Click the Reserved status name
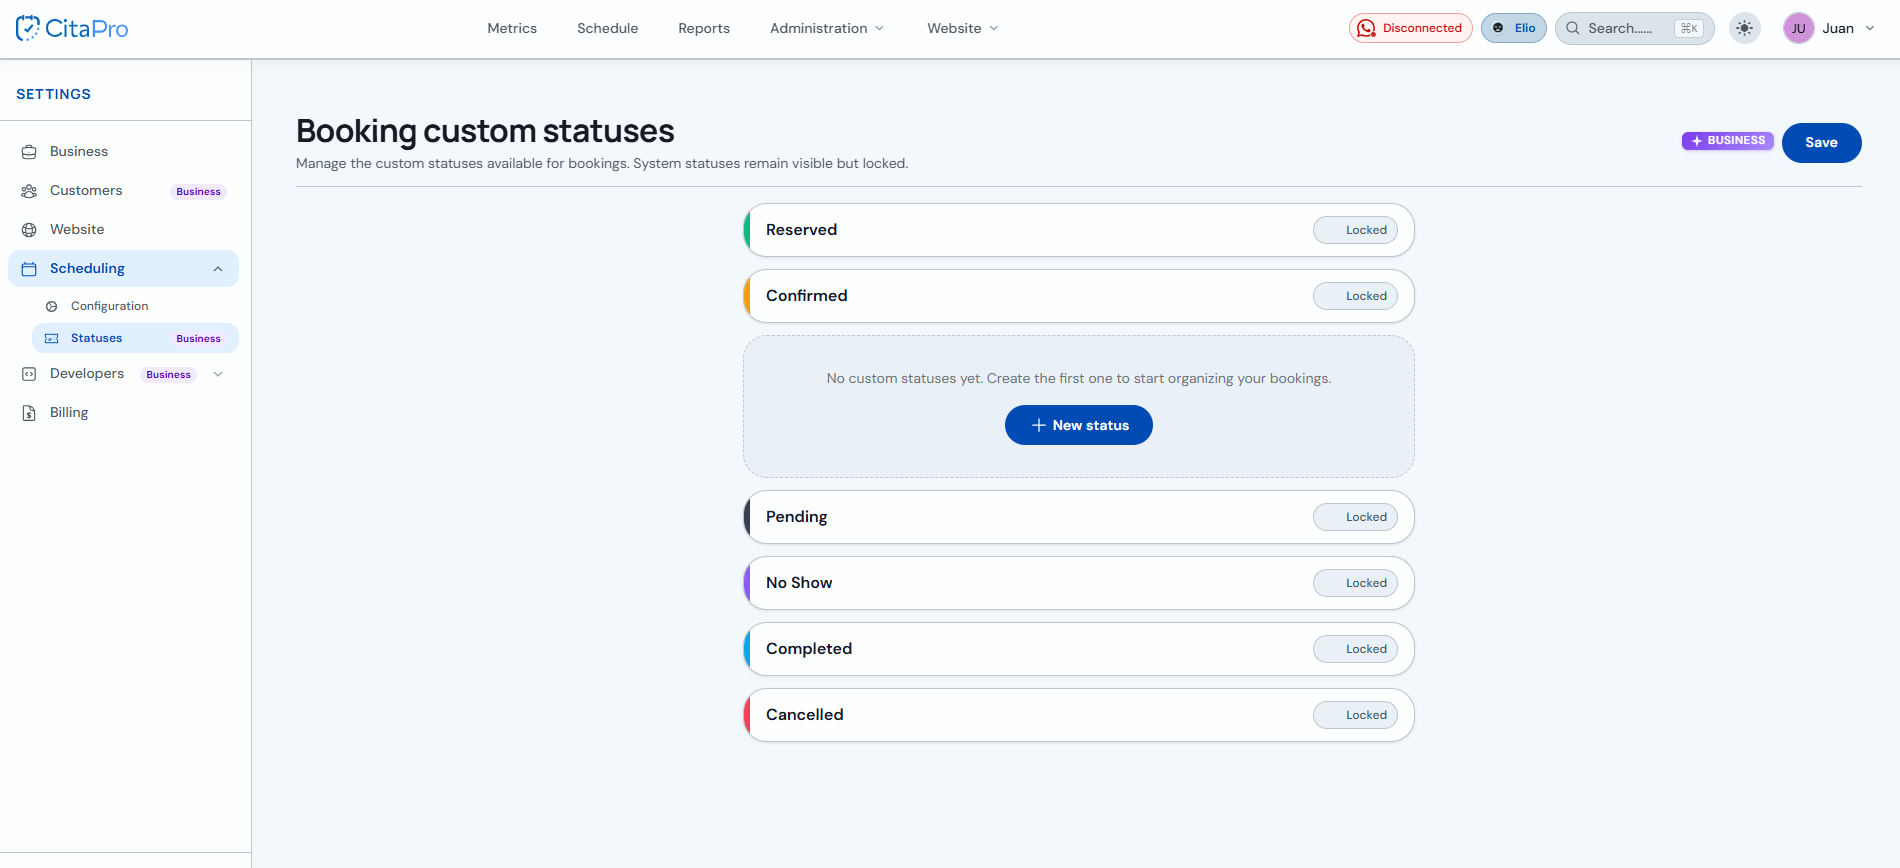 point(801,230)
